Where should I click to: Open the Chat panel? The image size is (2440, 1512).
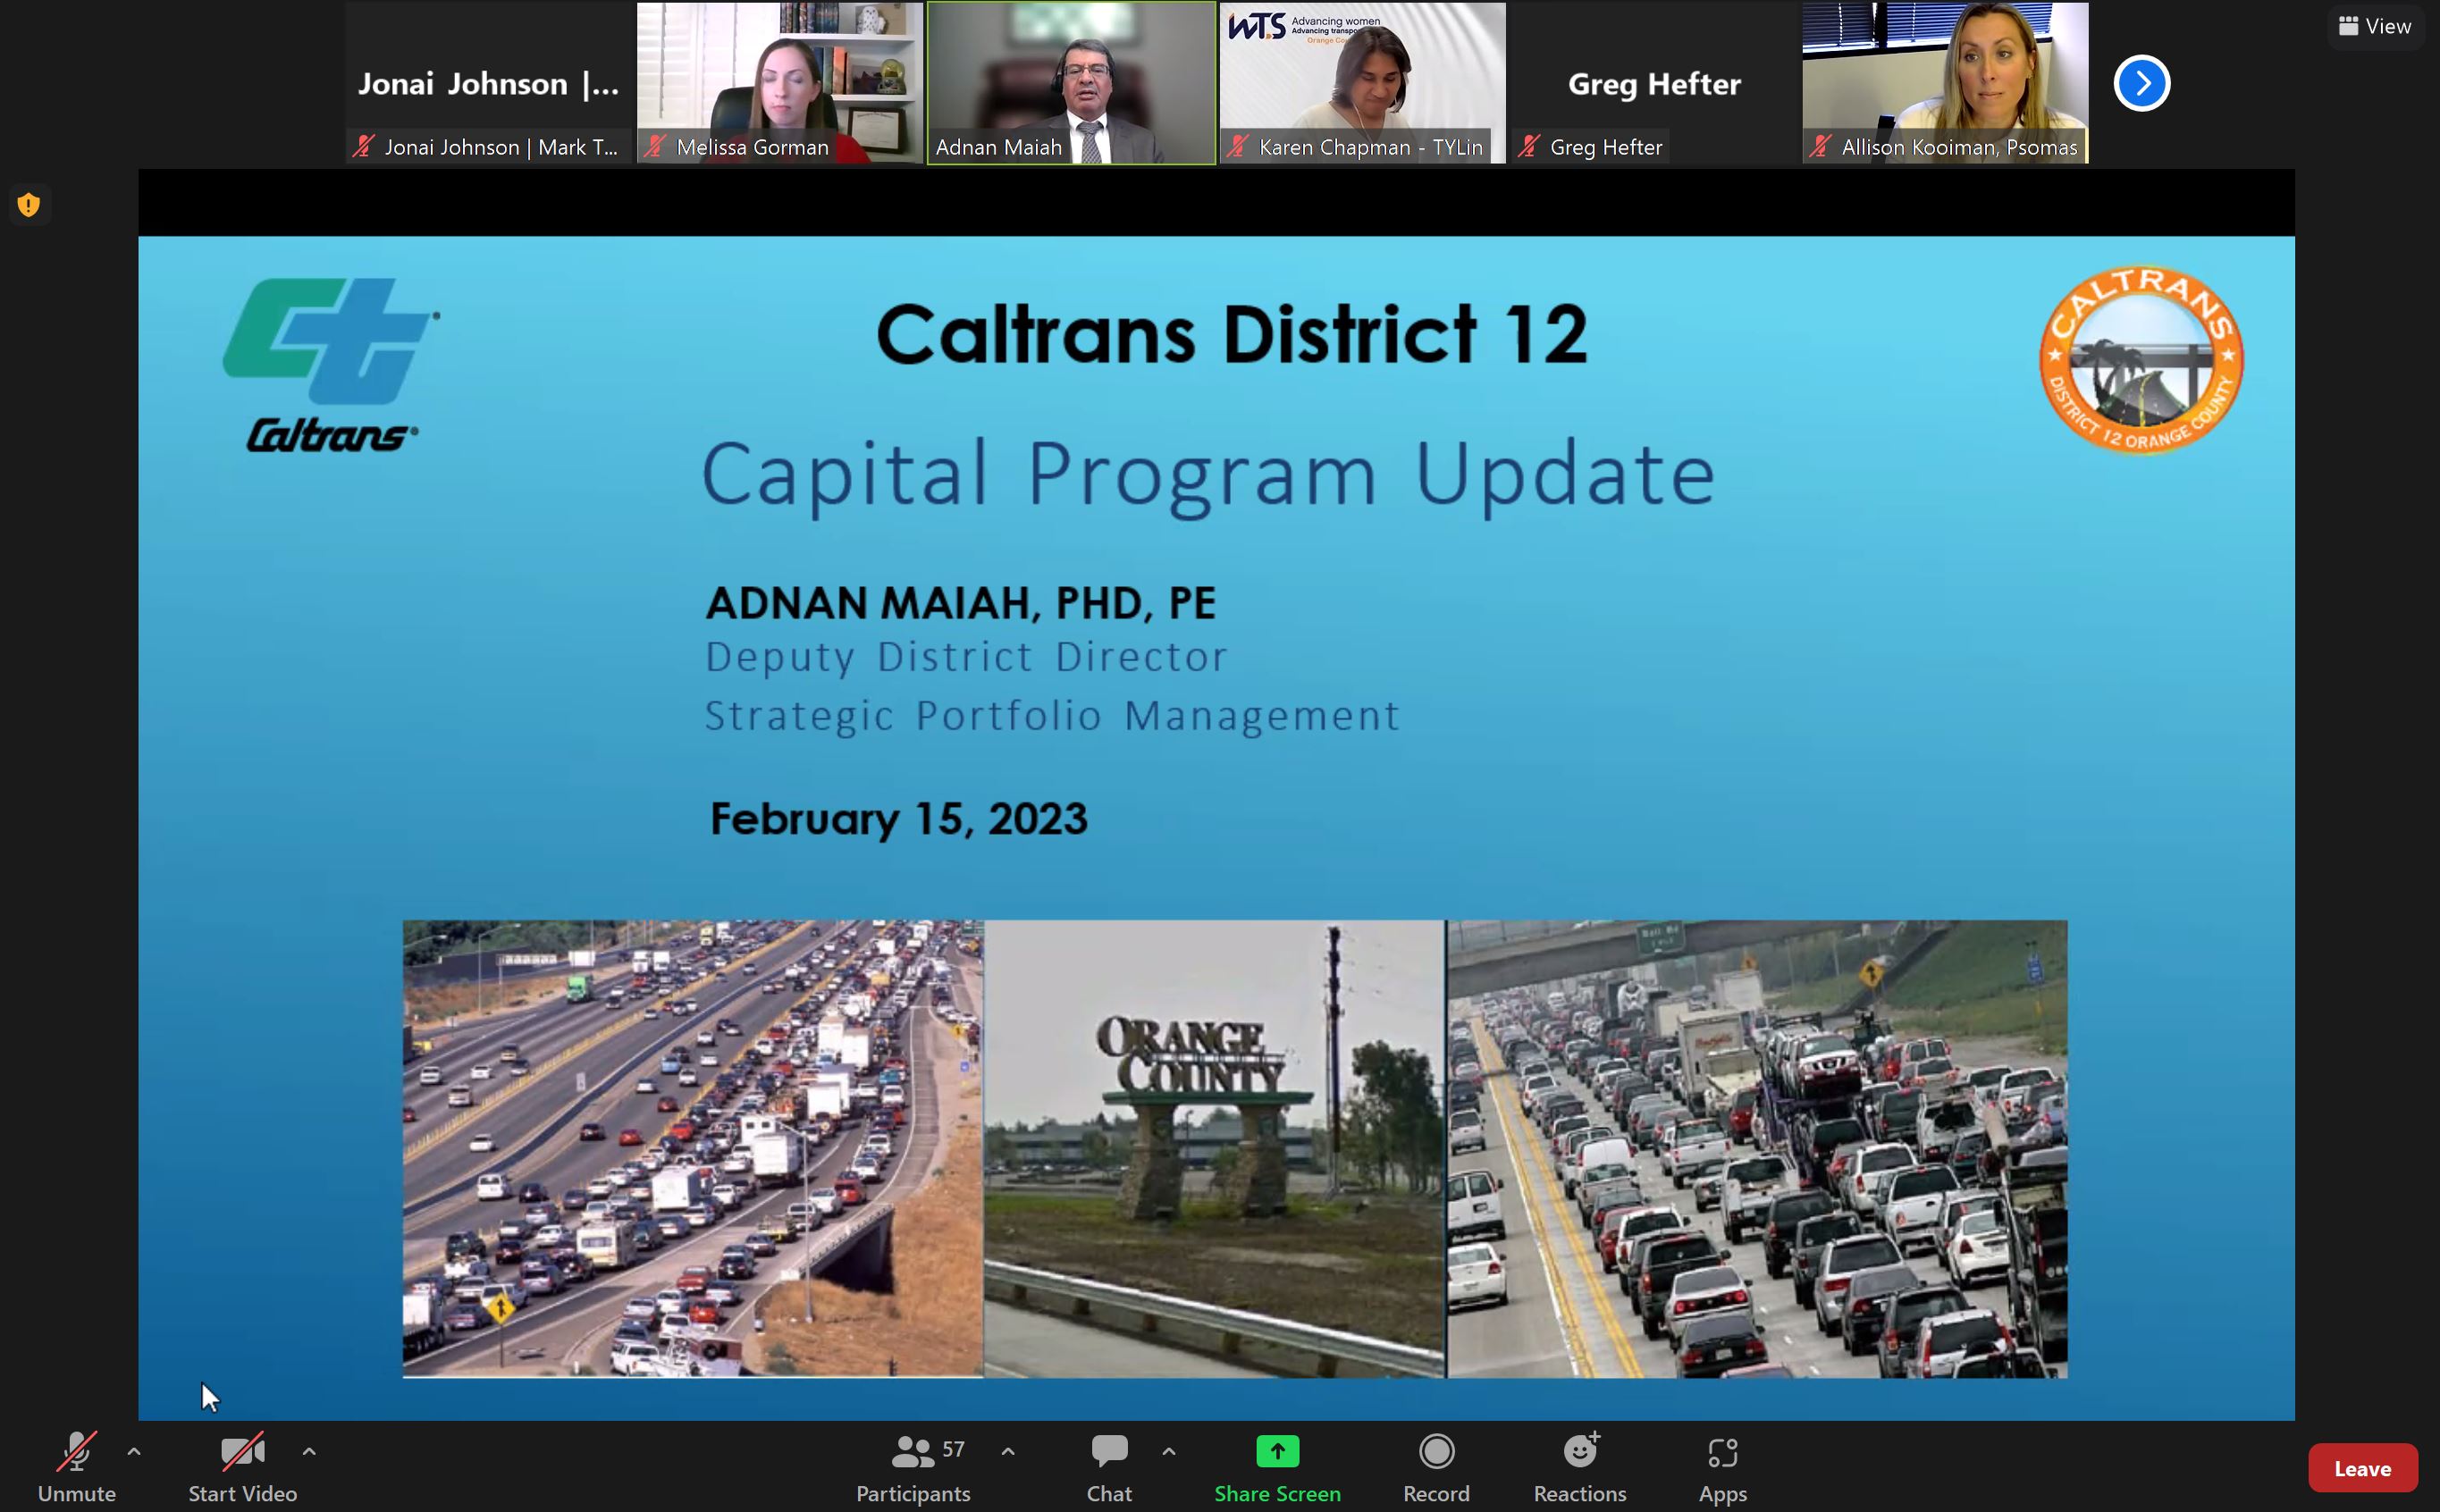tap(1109, 1466)
